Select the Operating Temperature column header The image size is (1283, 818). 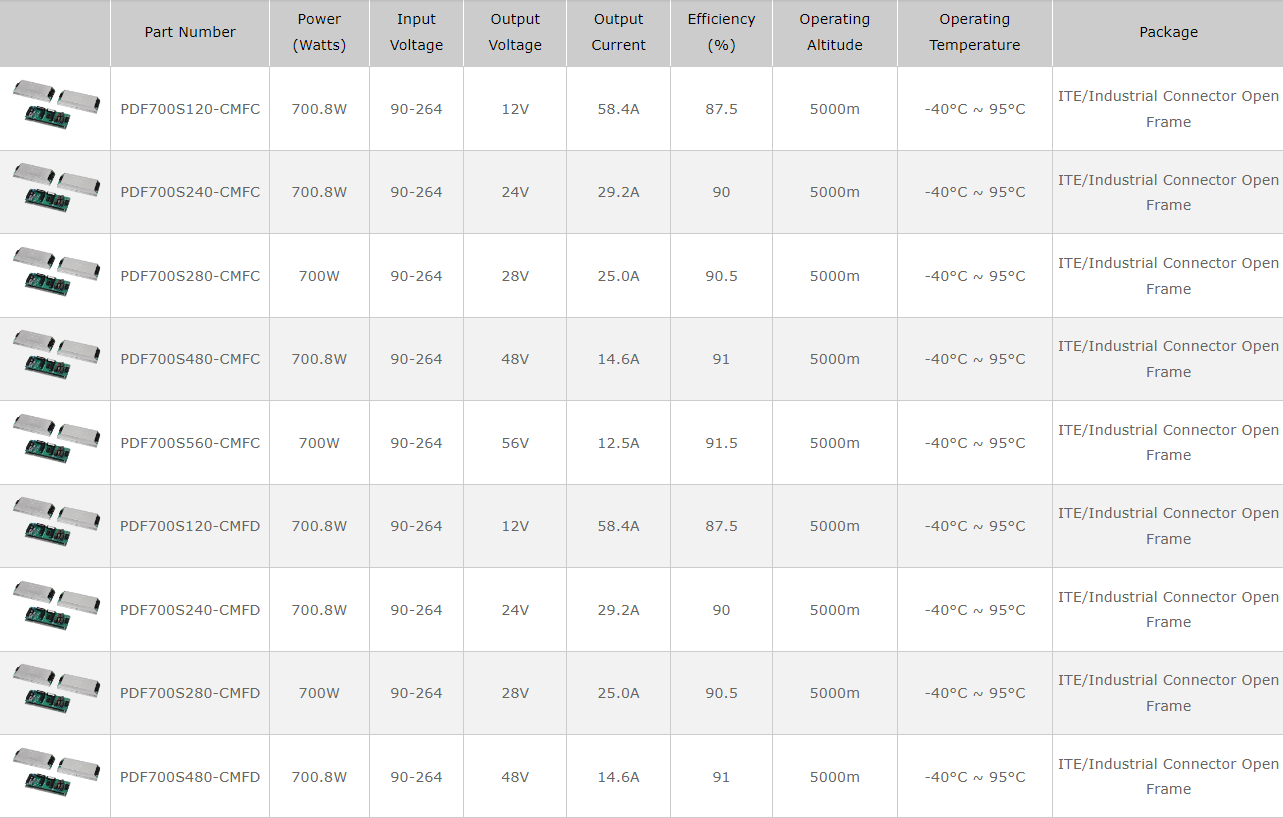coord(975,33)
